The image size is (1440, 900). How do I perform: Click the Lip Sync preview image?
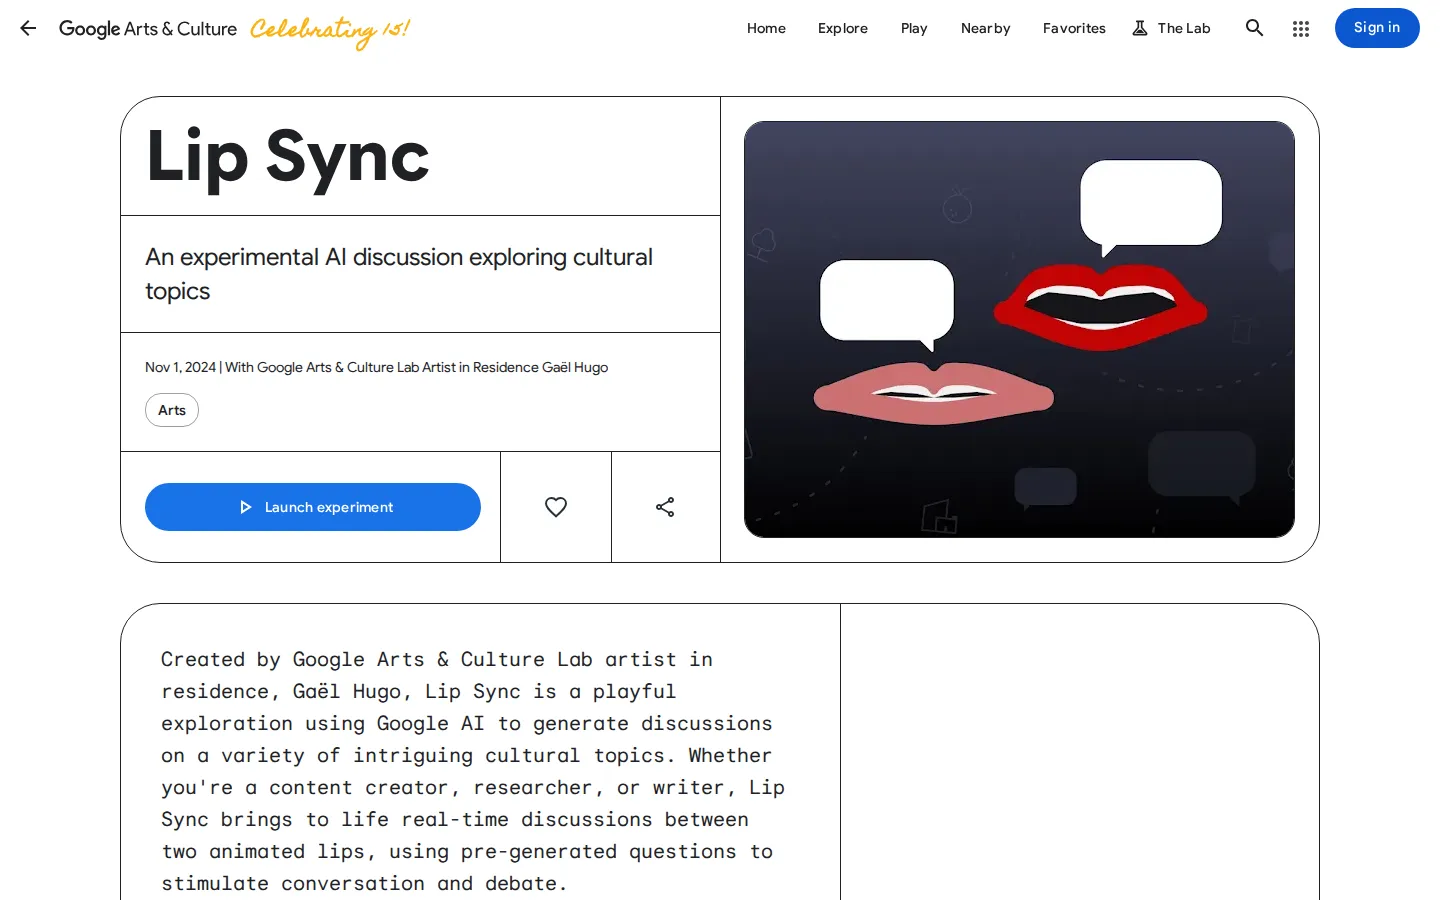point(1019,329)
